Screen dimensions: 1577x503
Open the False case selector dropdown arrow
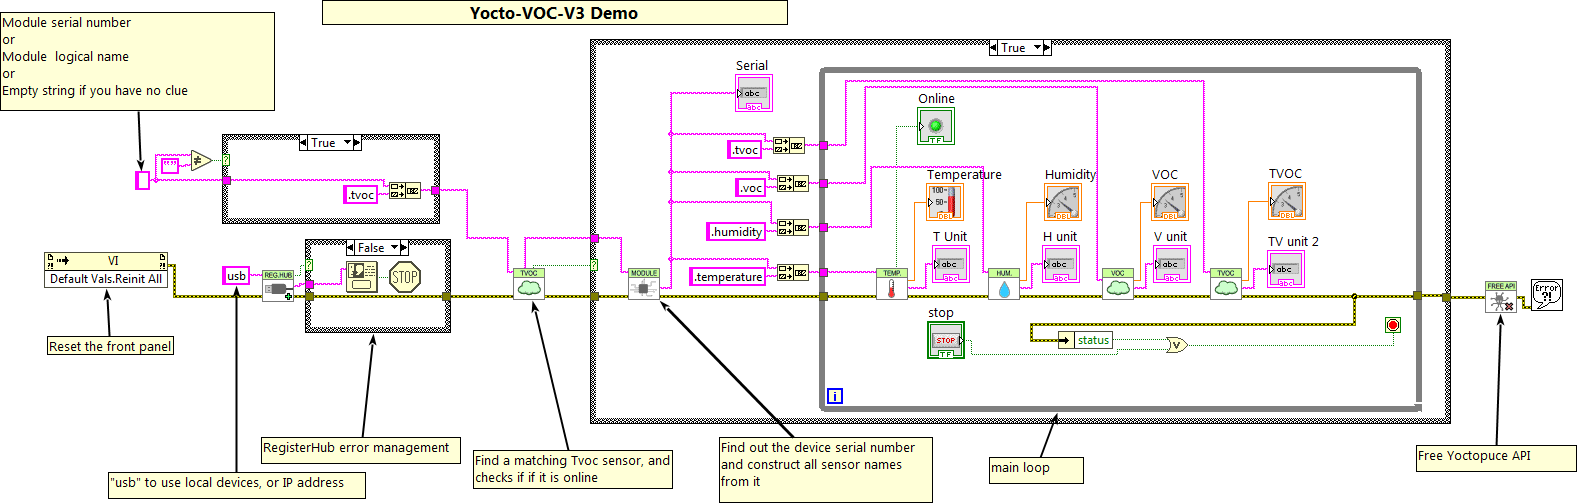coord(394,248)
